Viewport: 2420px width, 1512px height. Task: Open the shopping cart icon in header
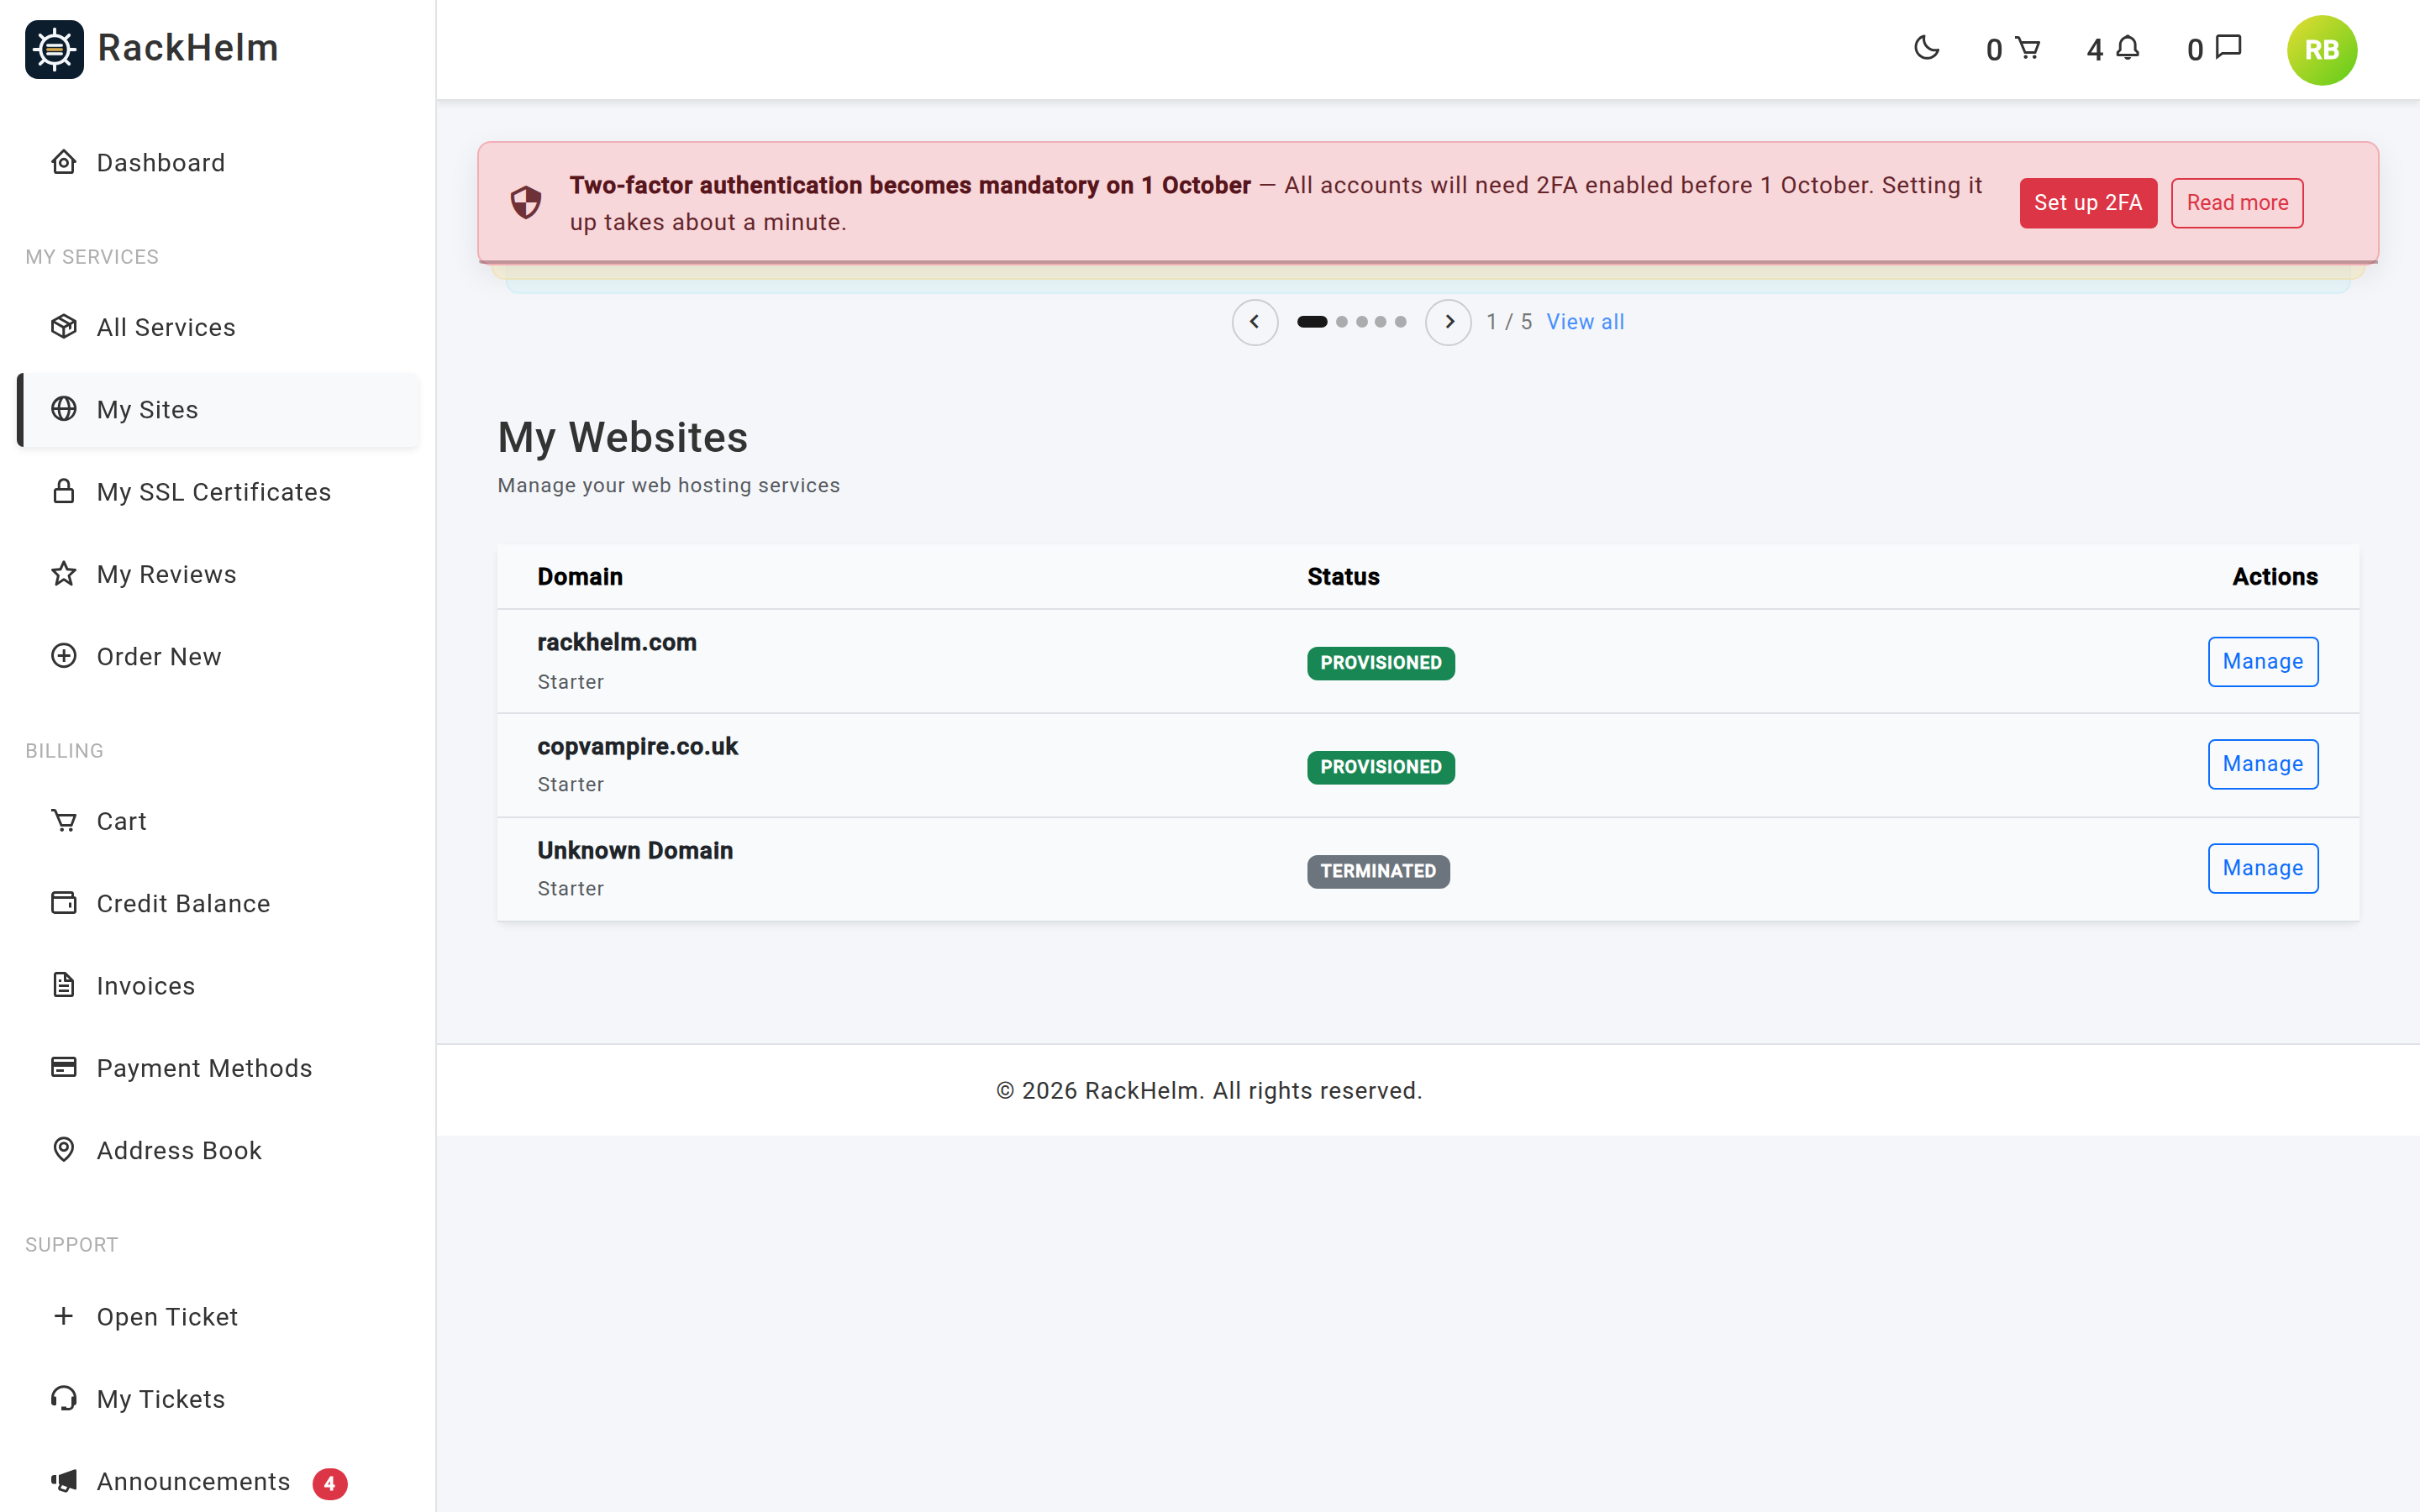click(2027, 48)
